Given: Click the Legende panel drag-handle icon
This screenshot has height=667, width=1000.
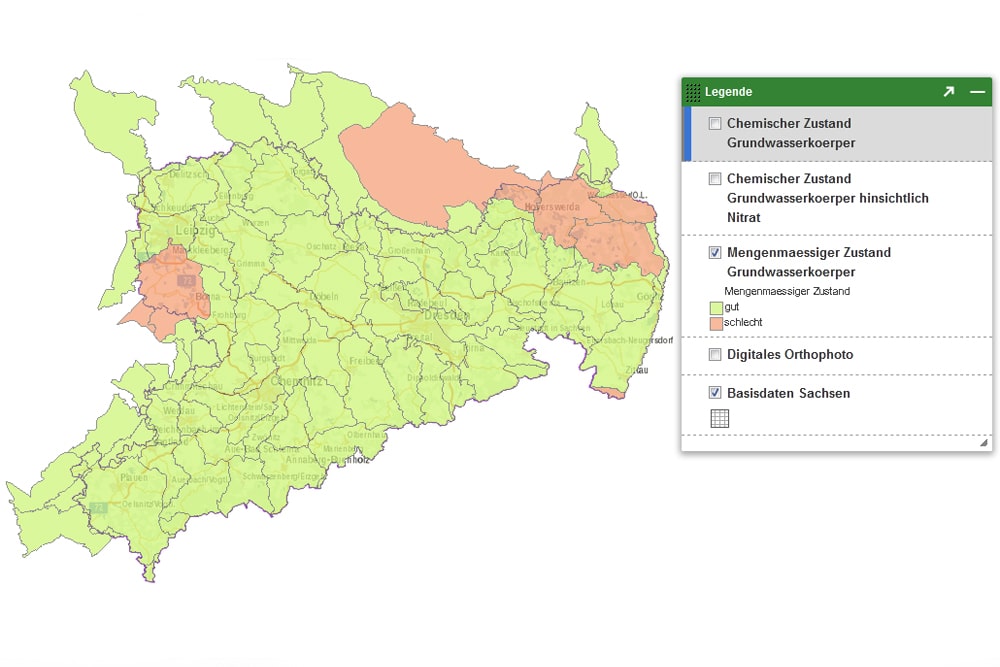Looking at the screenshot, I should (693, 92).
